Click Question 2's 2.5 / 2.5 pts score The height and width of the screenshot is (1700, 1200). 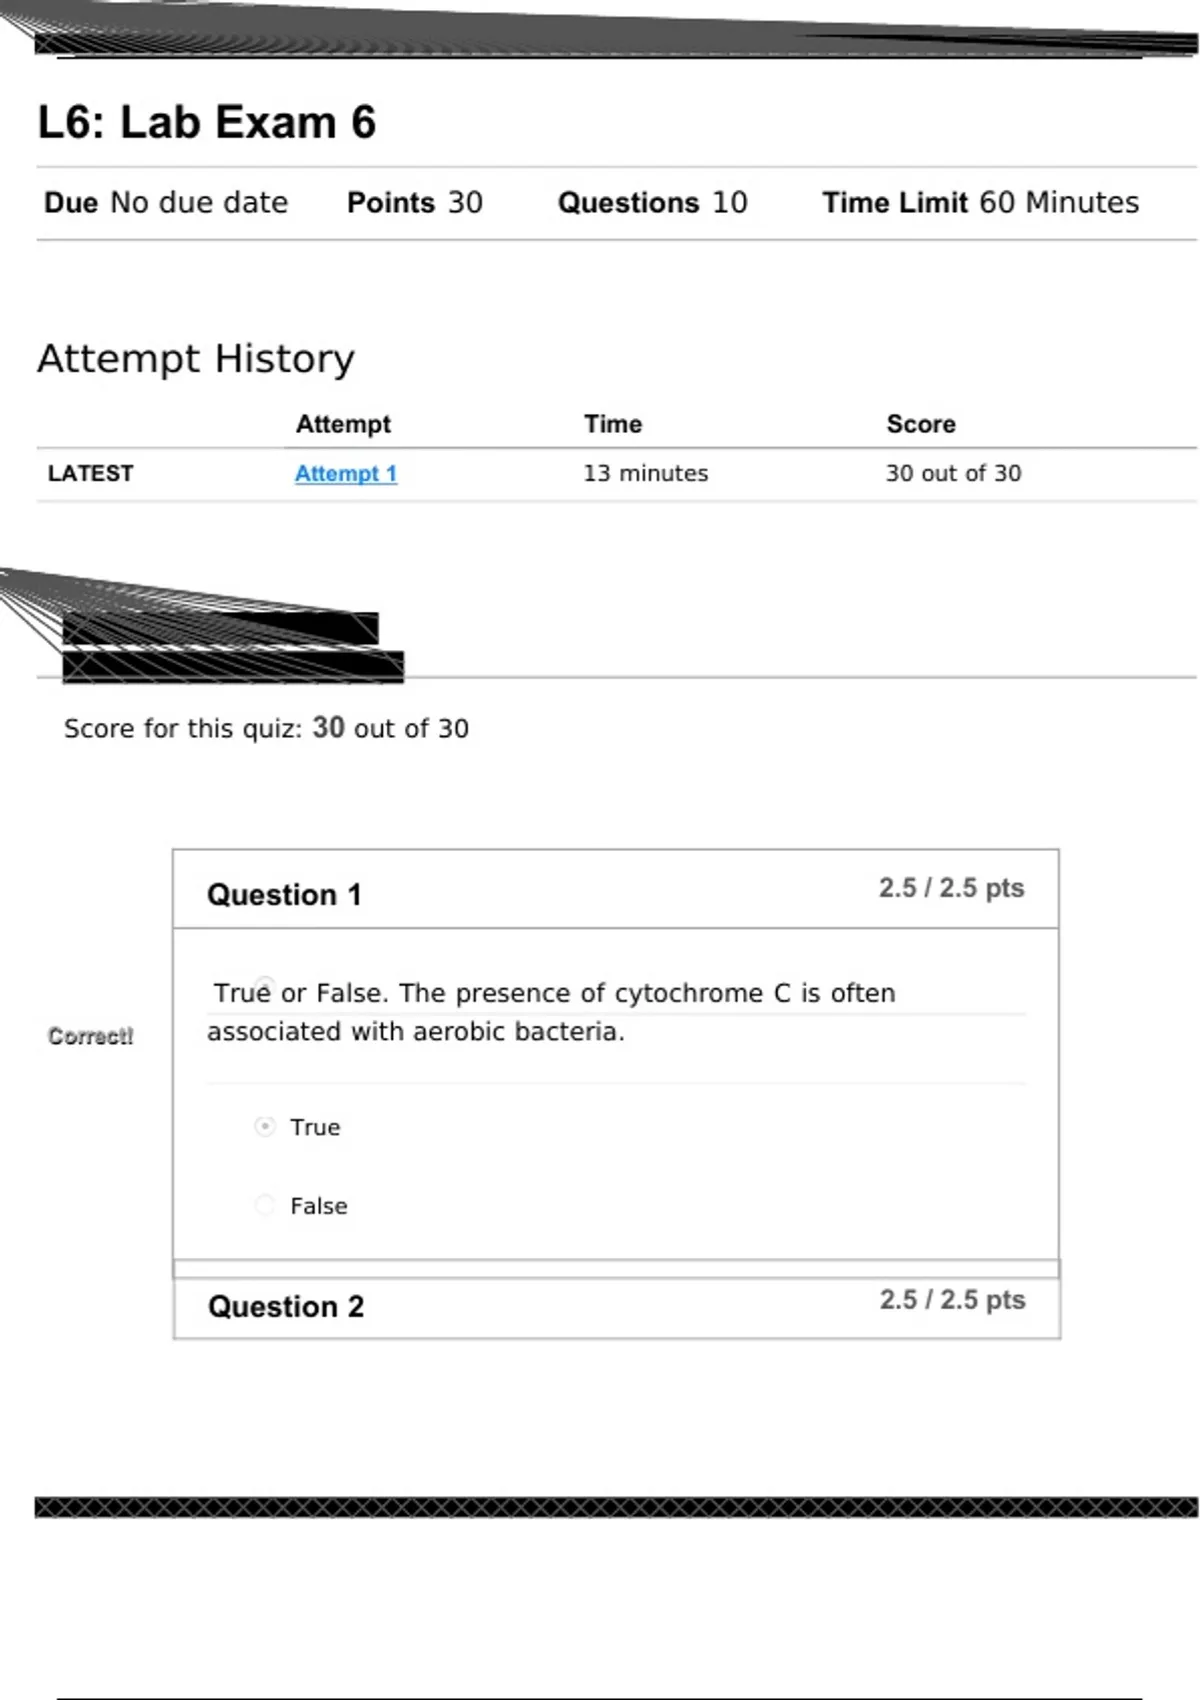952,1300
